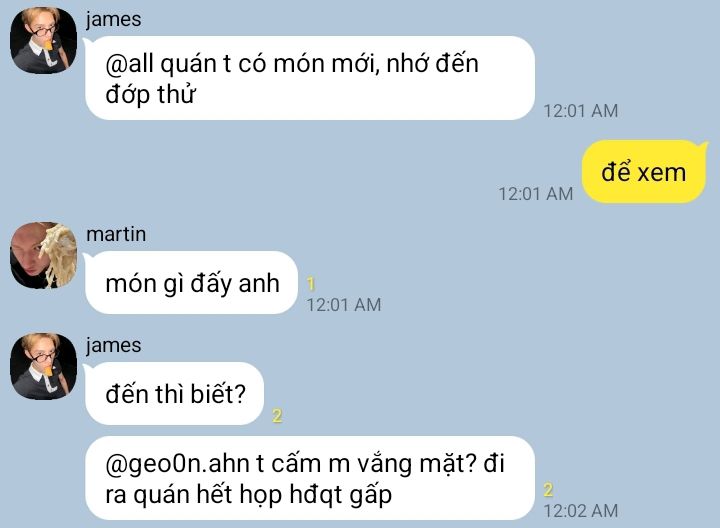This screenshot has width=720, height=528.
Task: Select the '@all quán t có món mới' message
Action: [310, 78]
